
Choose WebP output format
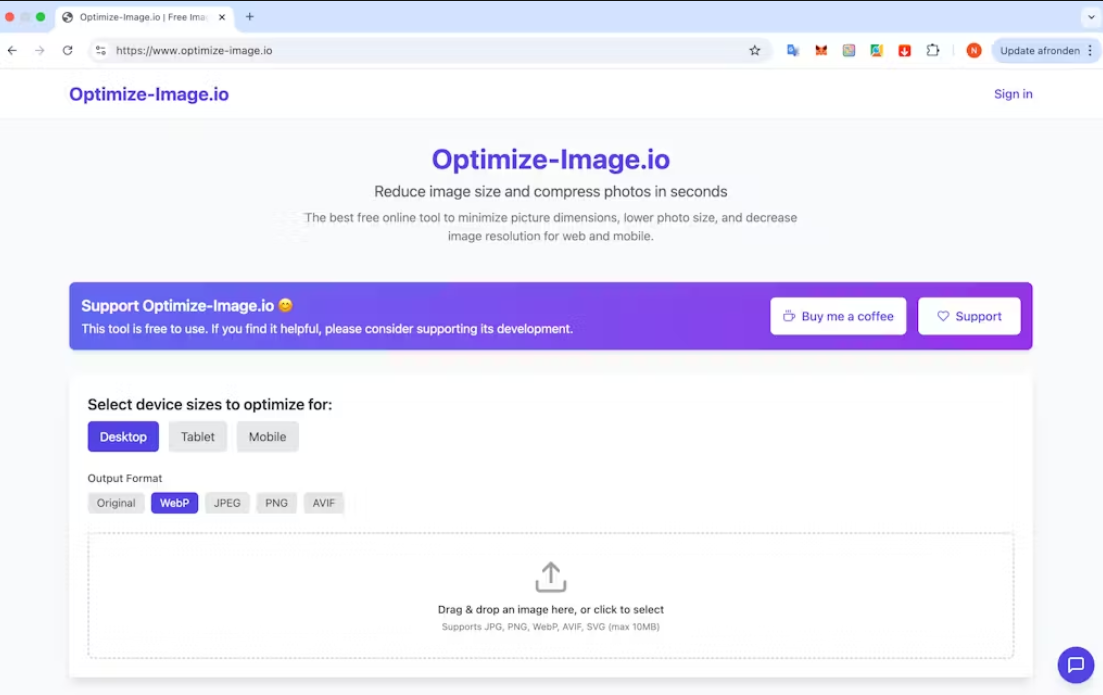click(174, 503)
